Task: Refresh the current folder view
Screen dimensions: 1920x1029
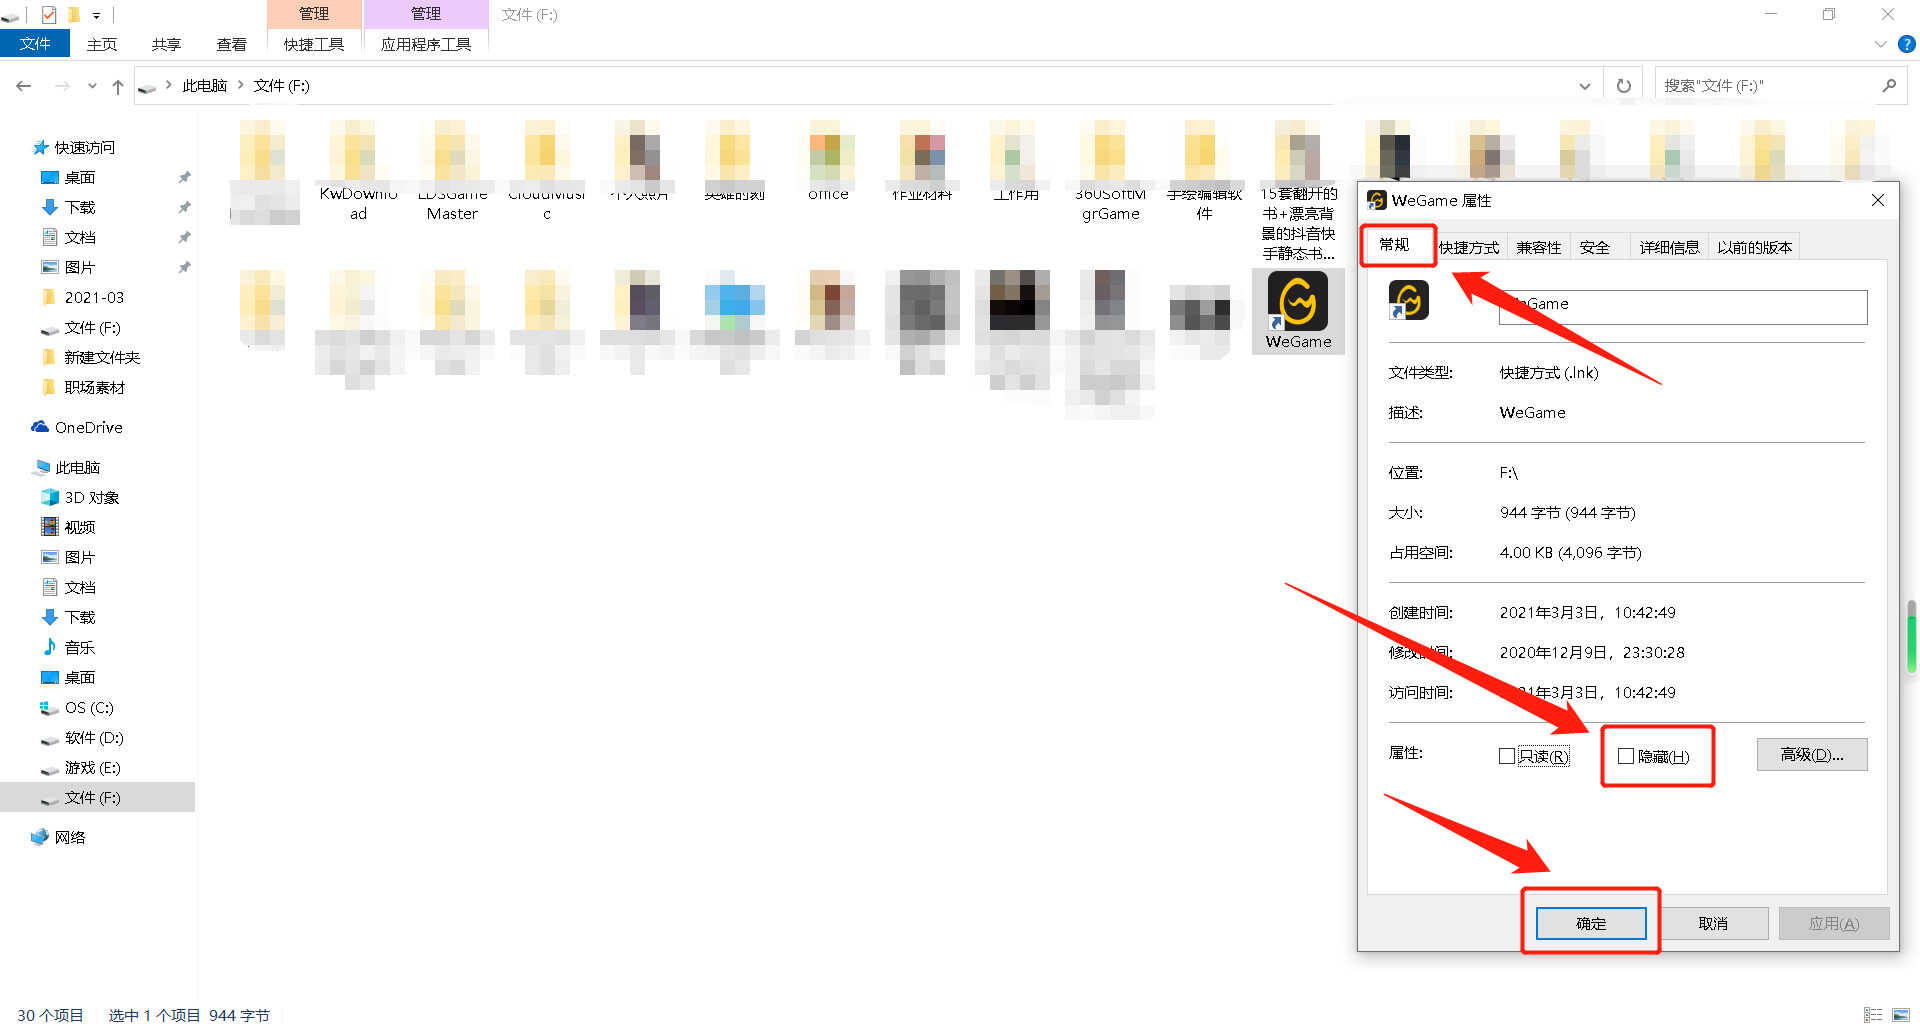Action: (1624, 86)
